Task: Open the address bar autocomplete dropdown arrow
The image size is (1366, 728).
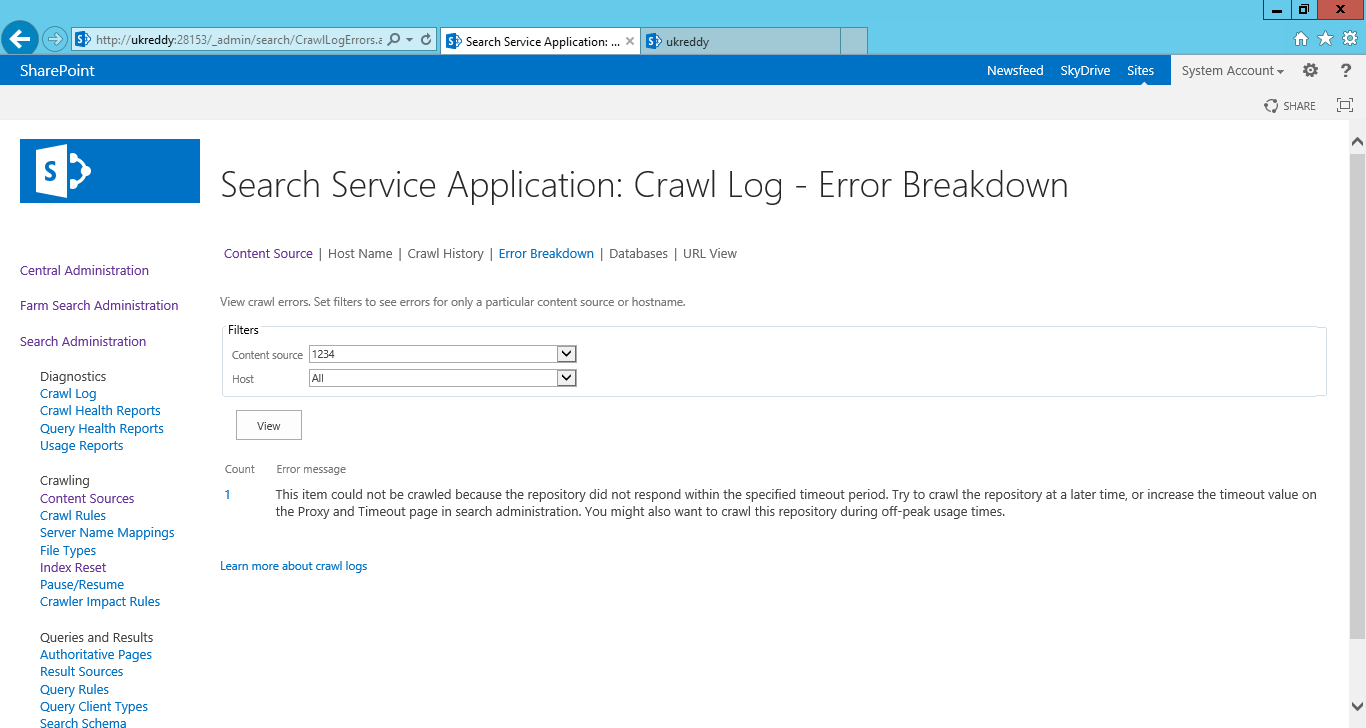Action: click(410, 40)
